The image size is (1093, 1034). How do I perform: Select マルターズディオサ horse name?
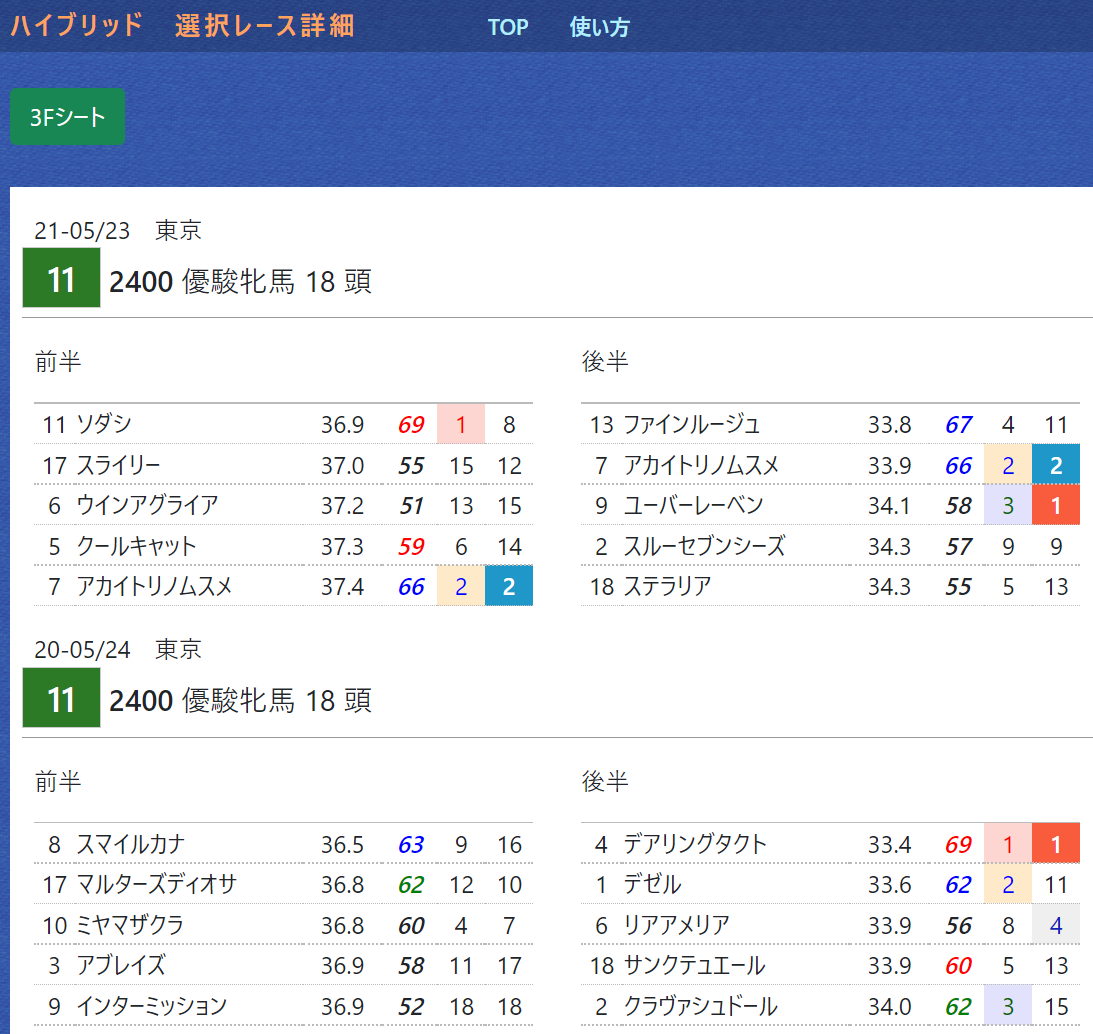pyautogui.click(x=157, y=884)
